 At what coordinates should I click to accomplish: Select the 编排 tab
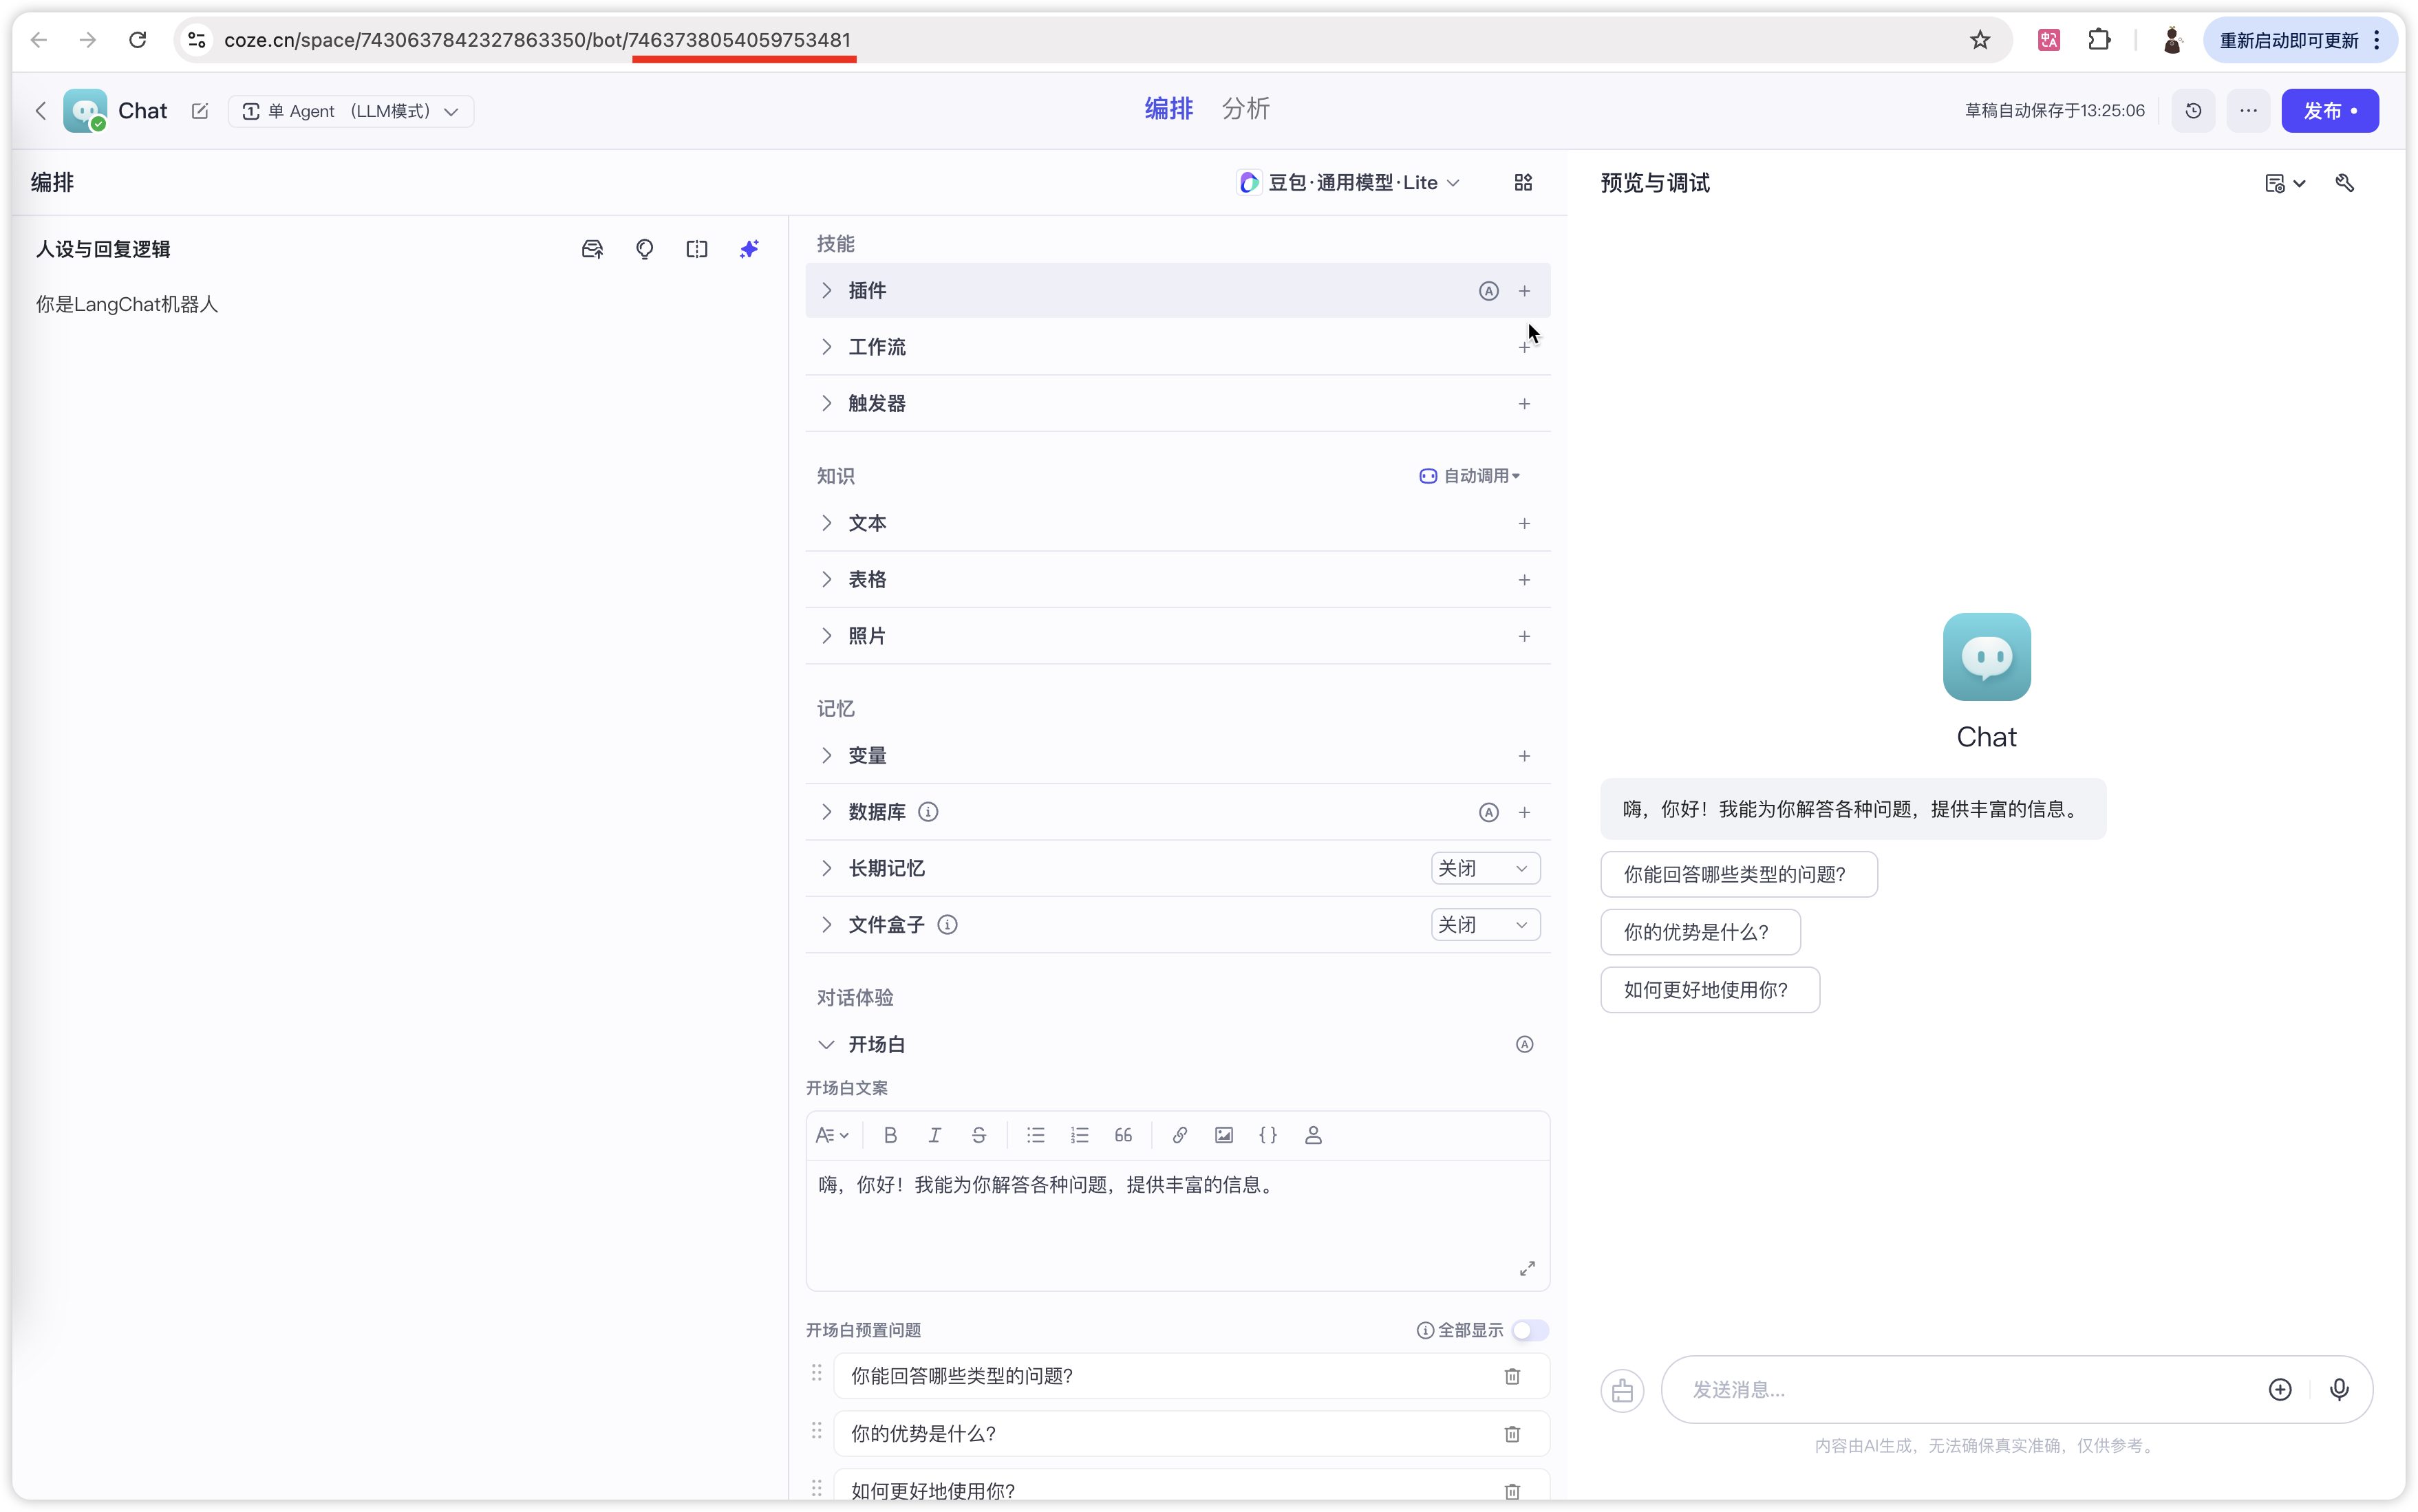(1168, 109)
